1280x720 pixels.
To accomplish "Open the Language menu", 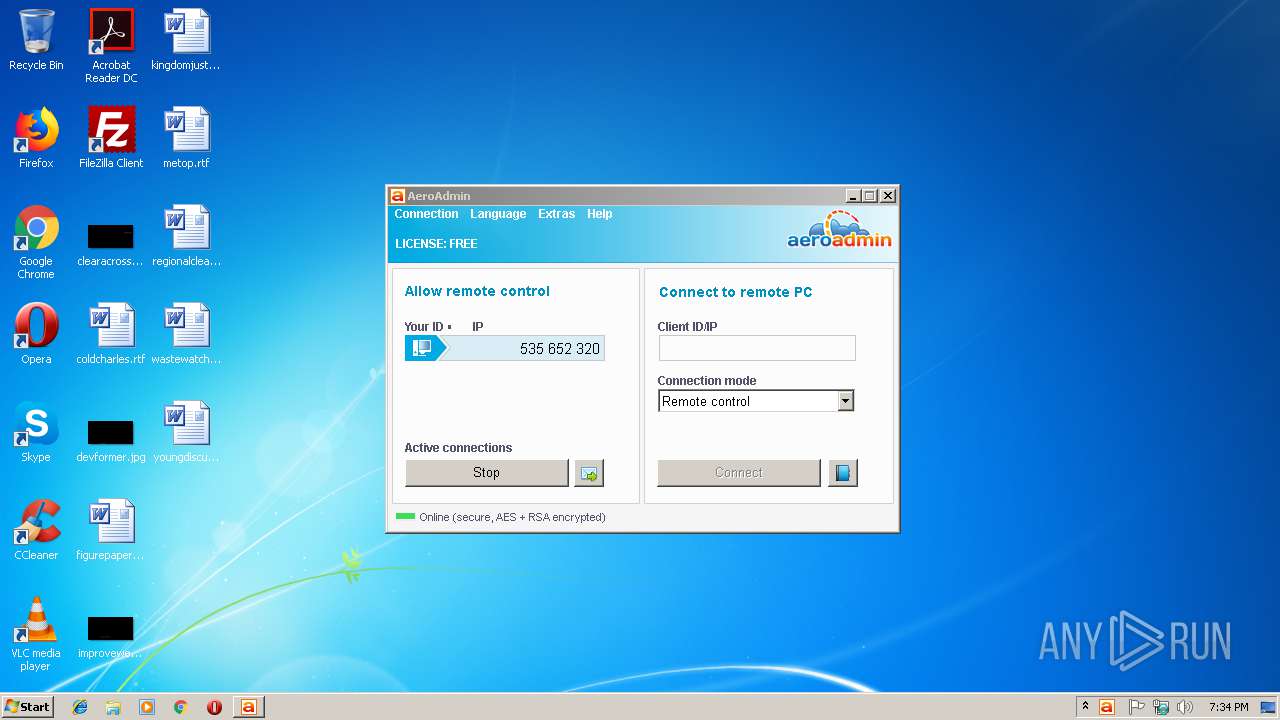I will 498,214.
